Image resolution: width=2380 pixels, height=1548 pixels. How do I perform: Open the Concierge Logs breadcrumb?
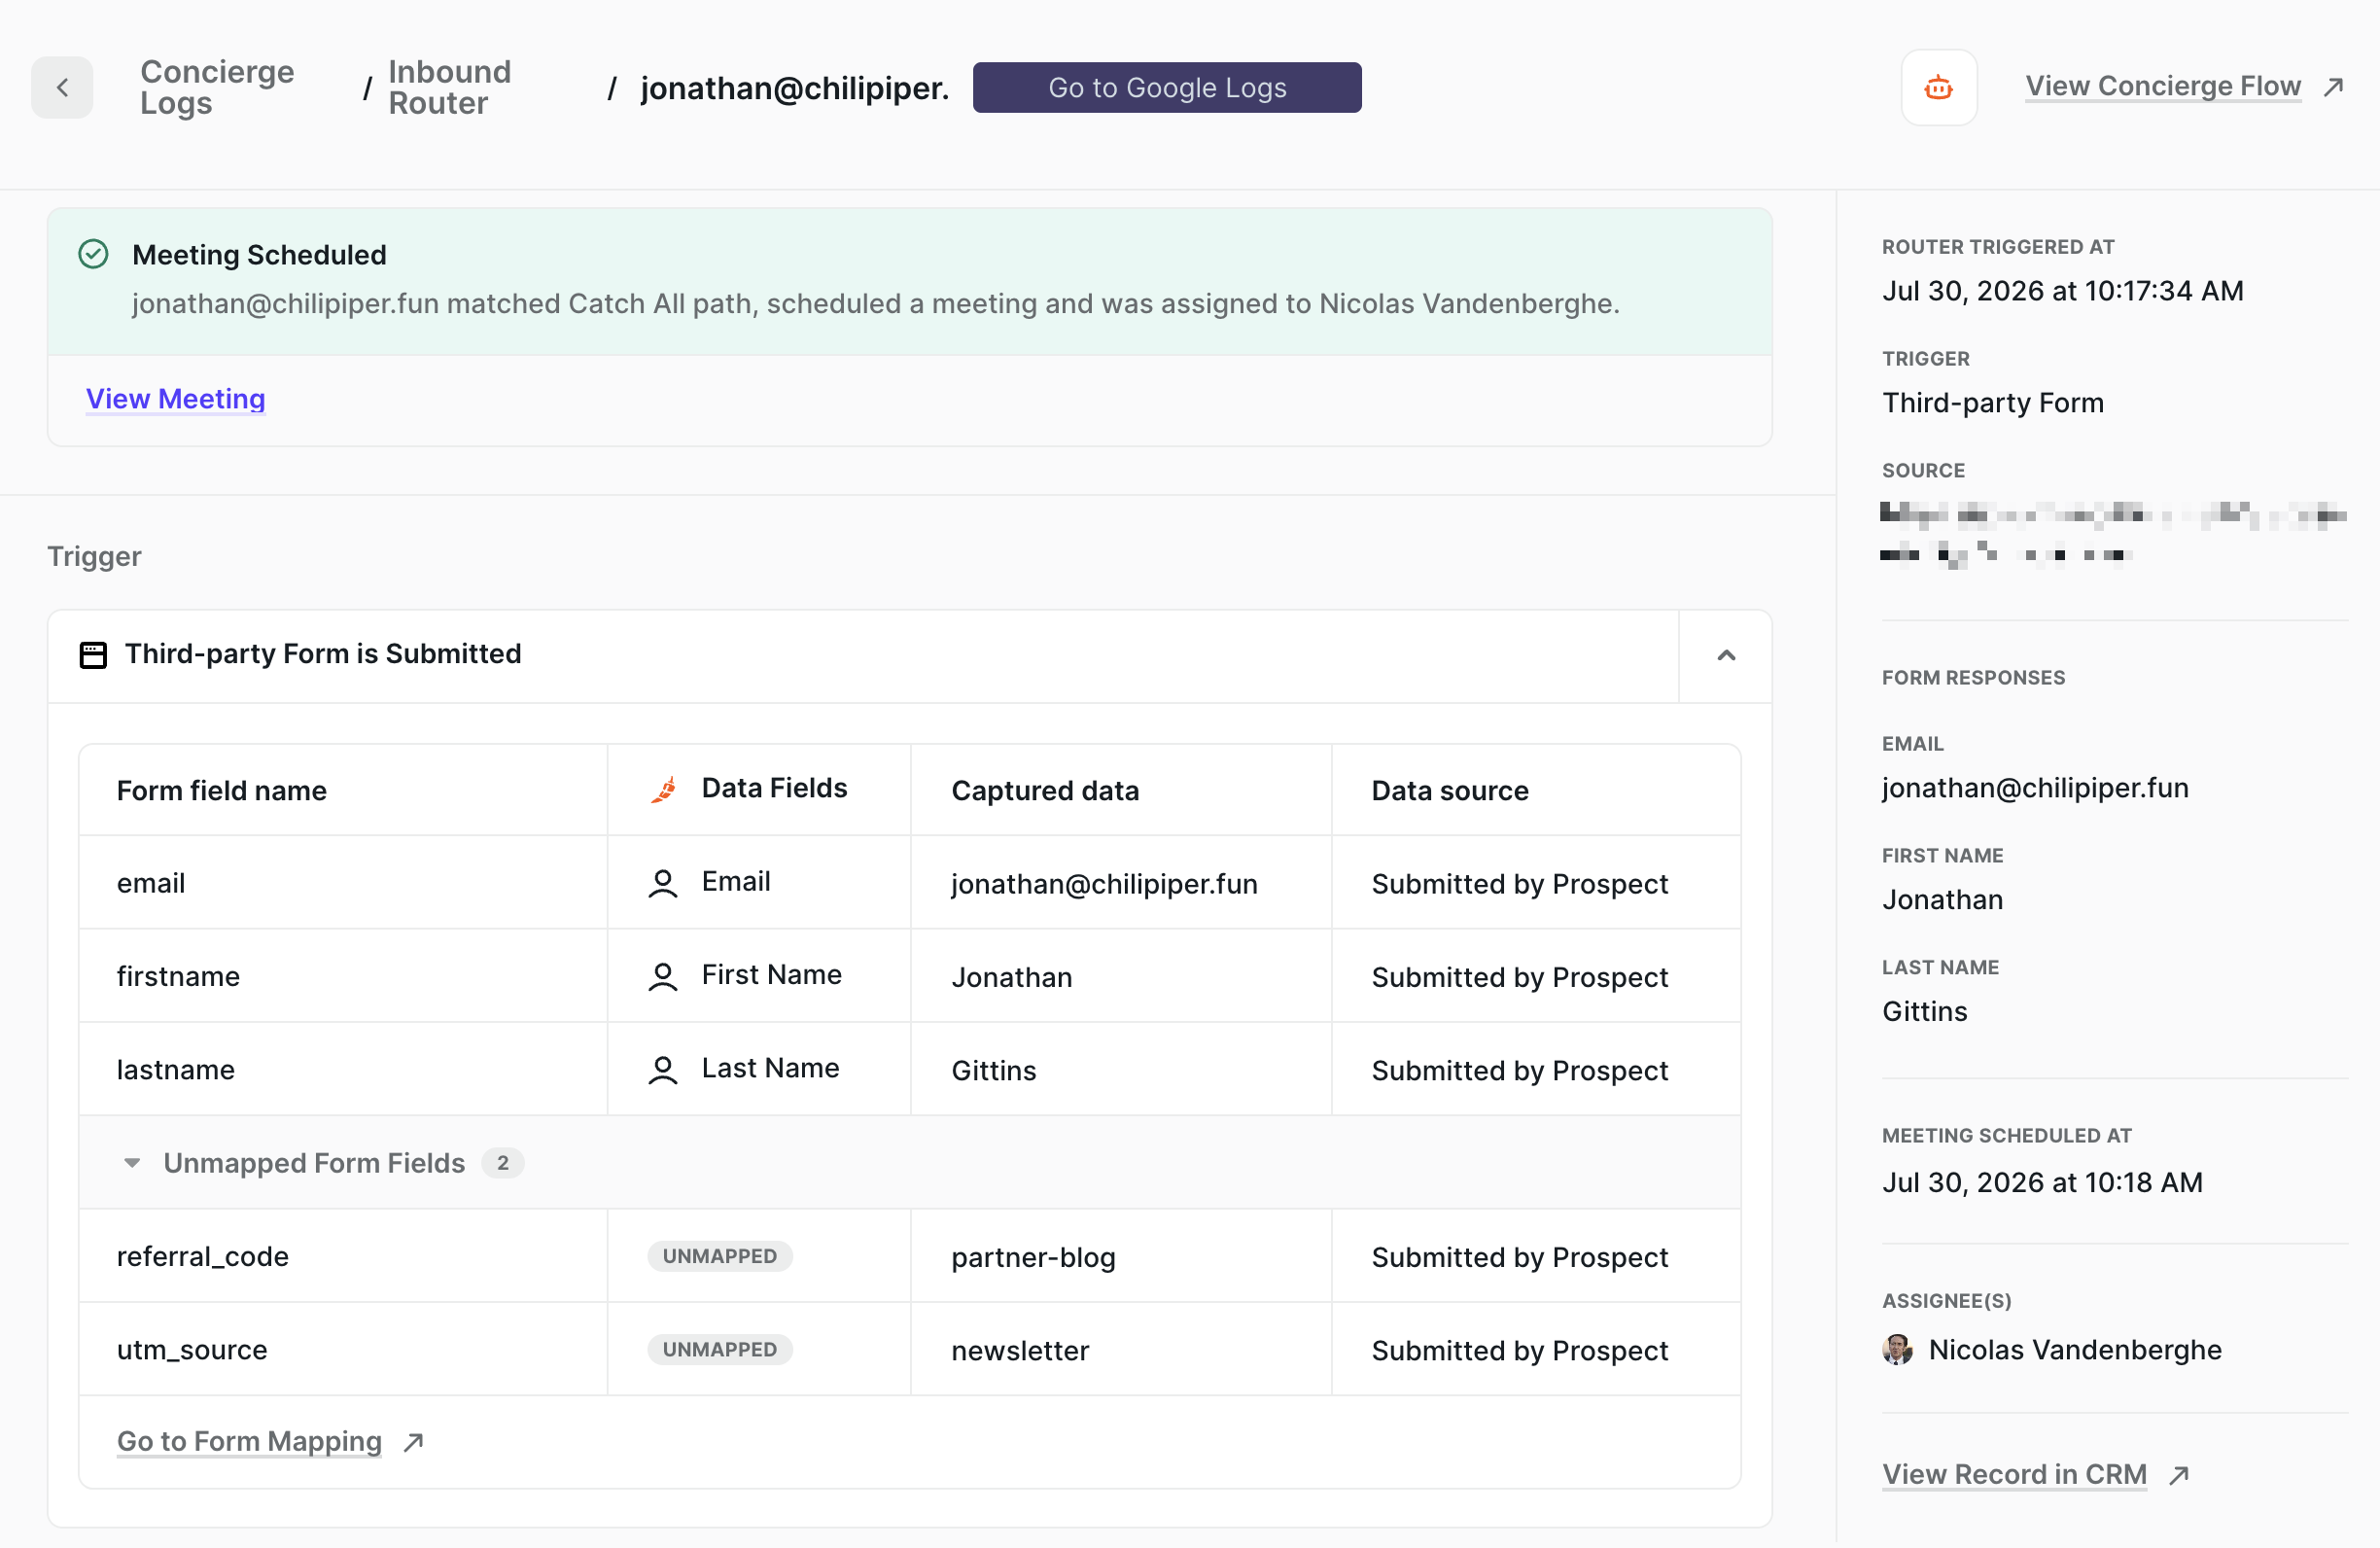tap(217, 88)
